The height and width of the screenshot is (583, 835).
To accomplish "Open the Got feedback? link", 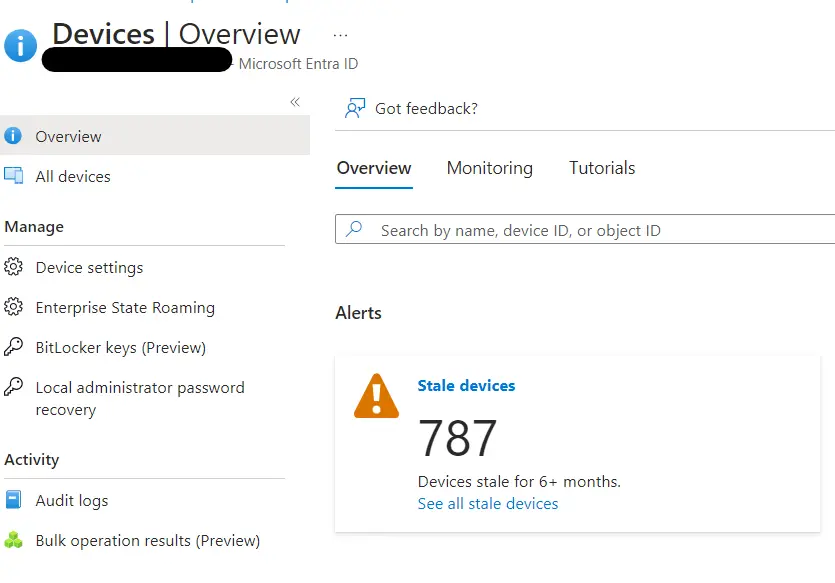I will [x=426, y=109].
